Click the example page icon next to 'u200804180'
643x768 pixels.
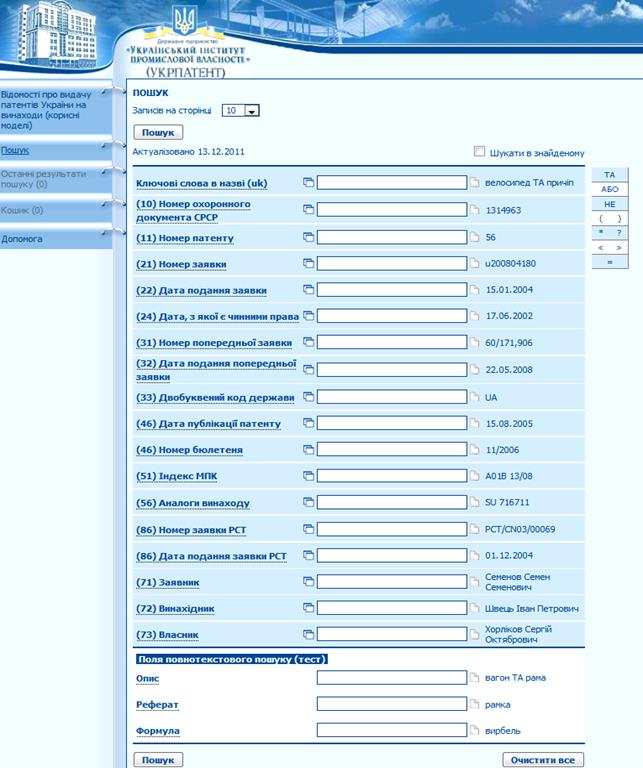pyautogui.click(x=475, y=264)
